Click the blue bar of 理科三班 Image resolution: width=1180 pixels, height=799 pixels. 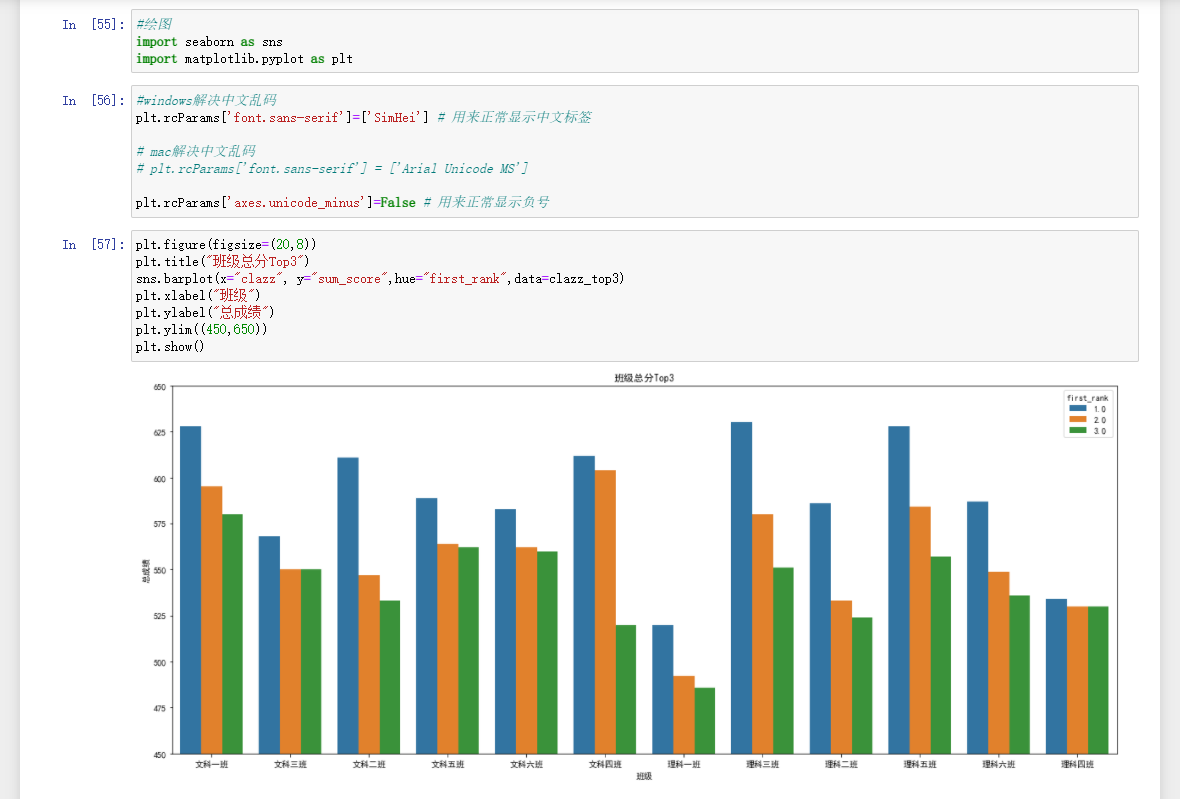point(741,588)
